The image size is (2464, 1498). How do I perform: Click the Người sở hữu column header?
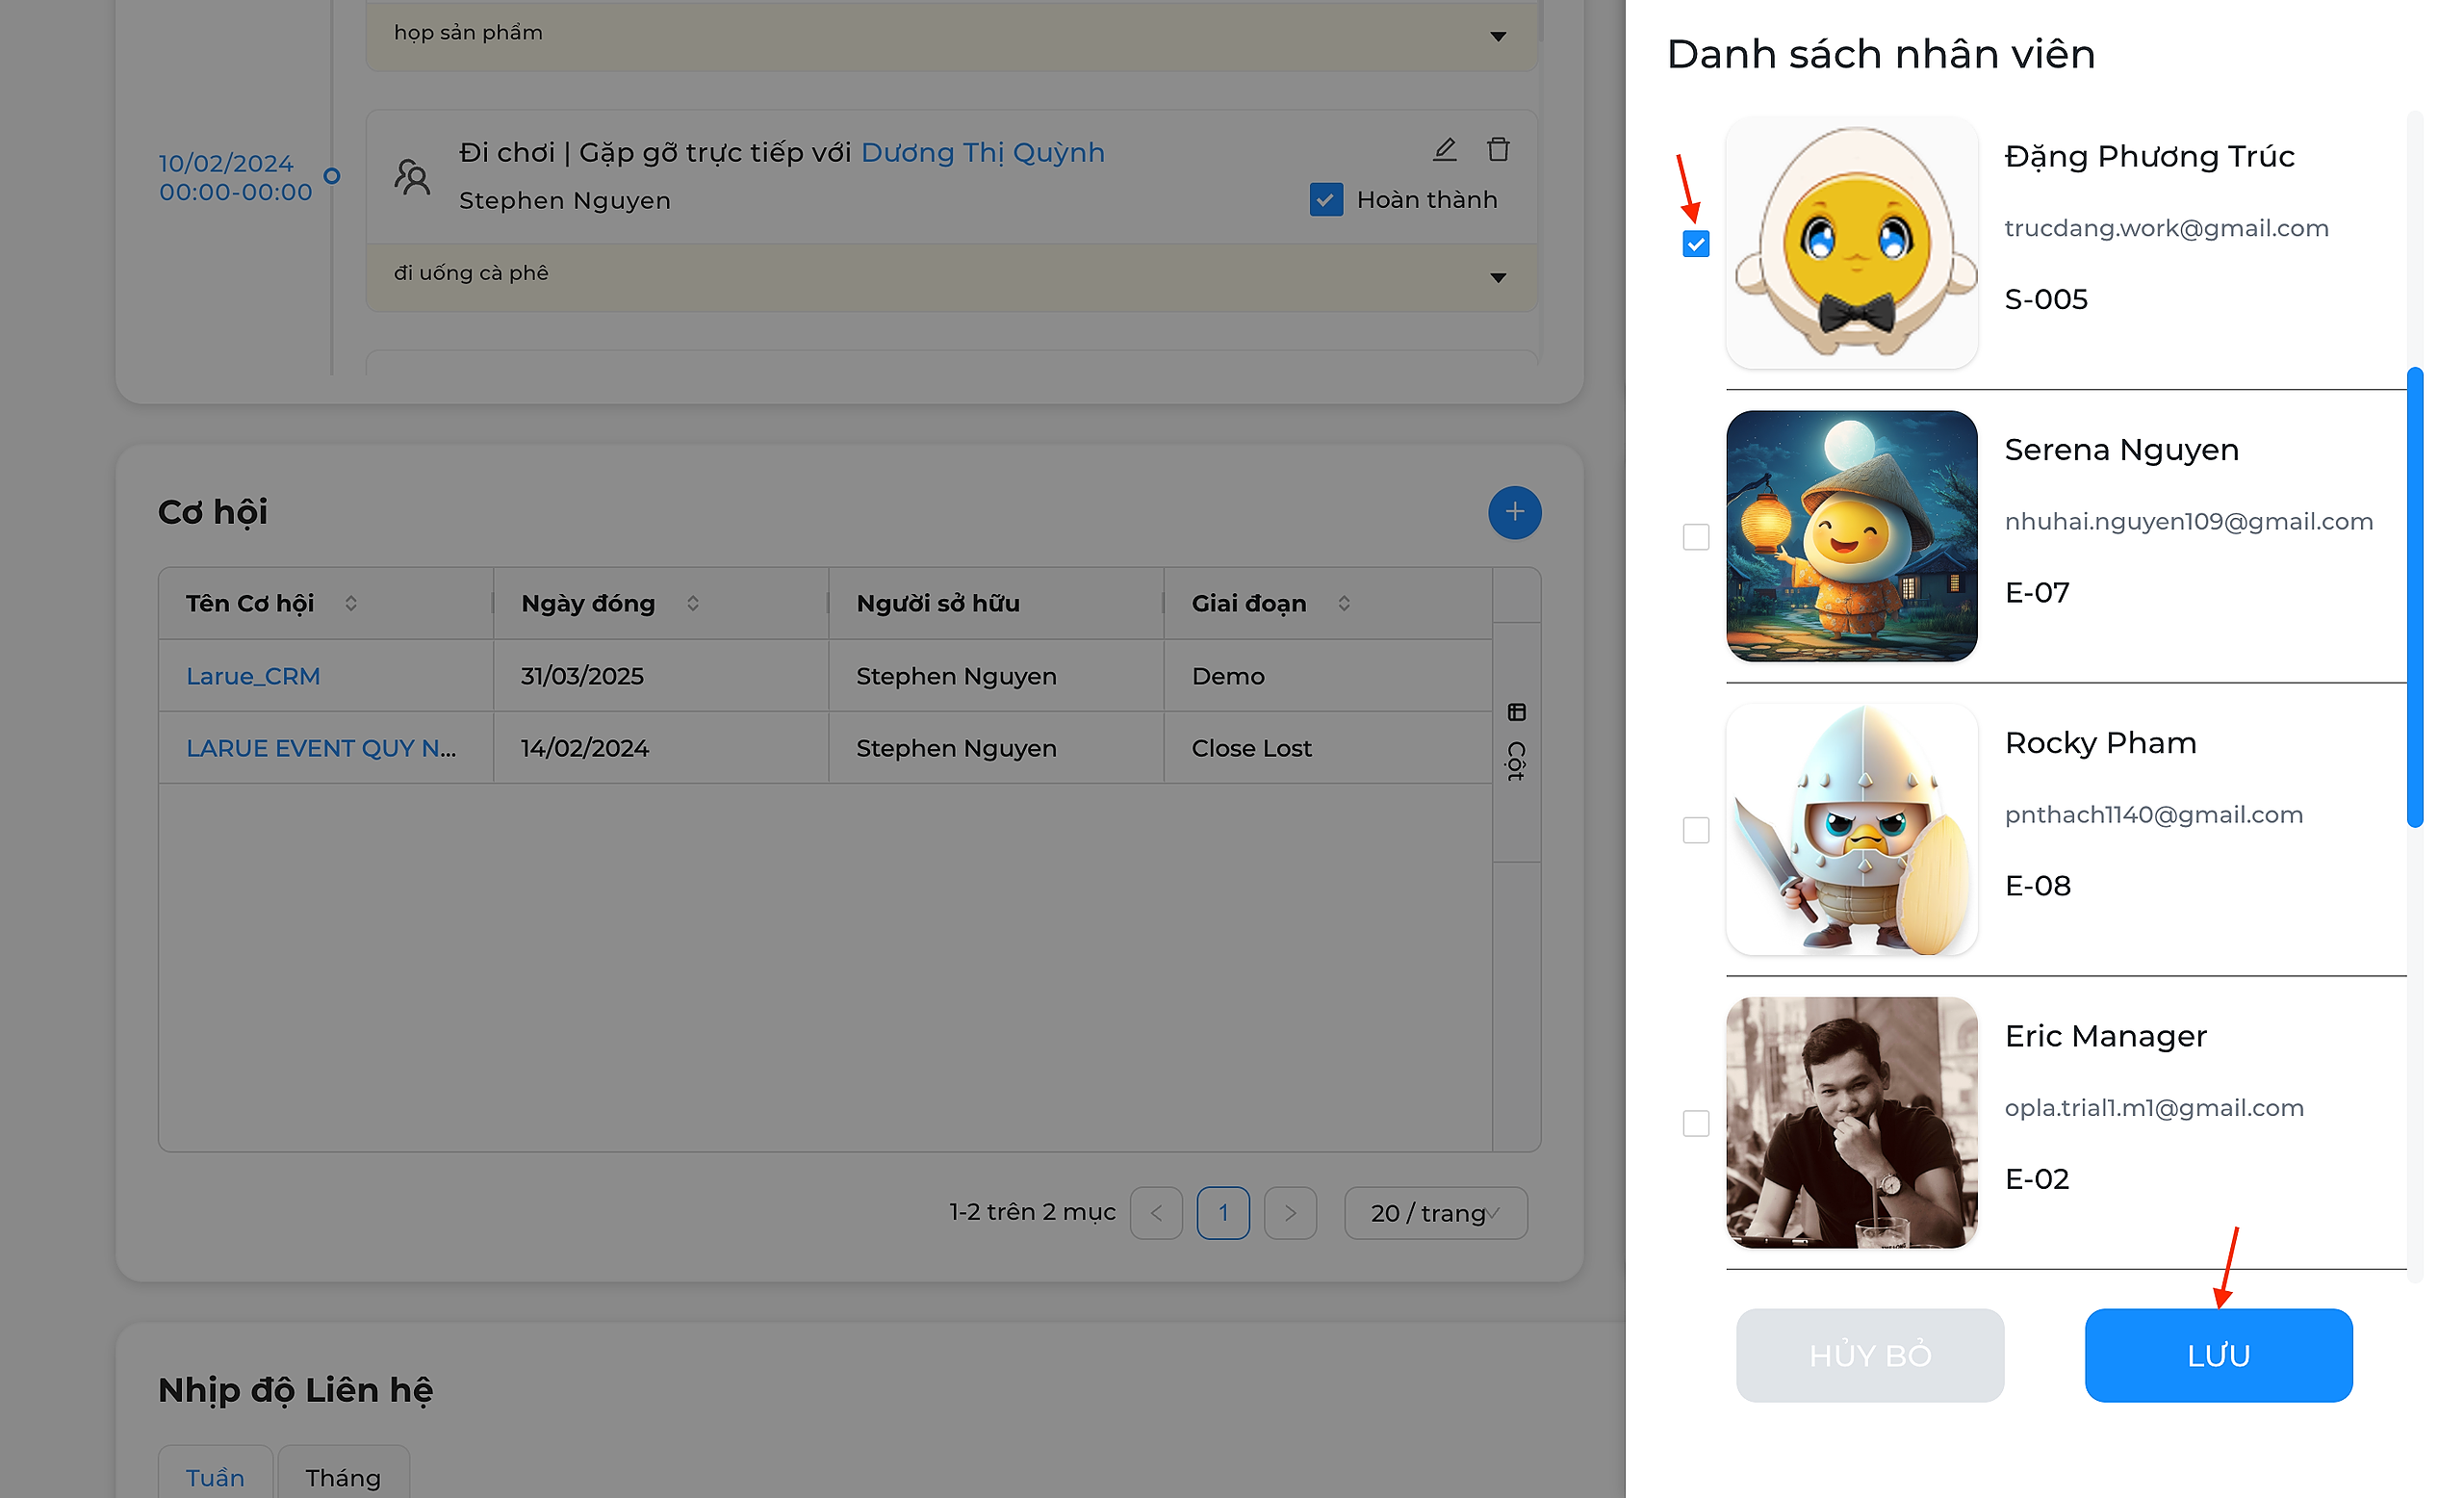938,603
